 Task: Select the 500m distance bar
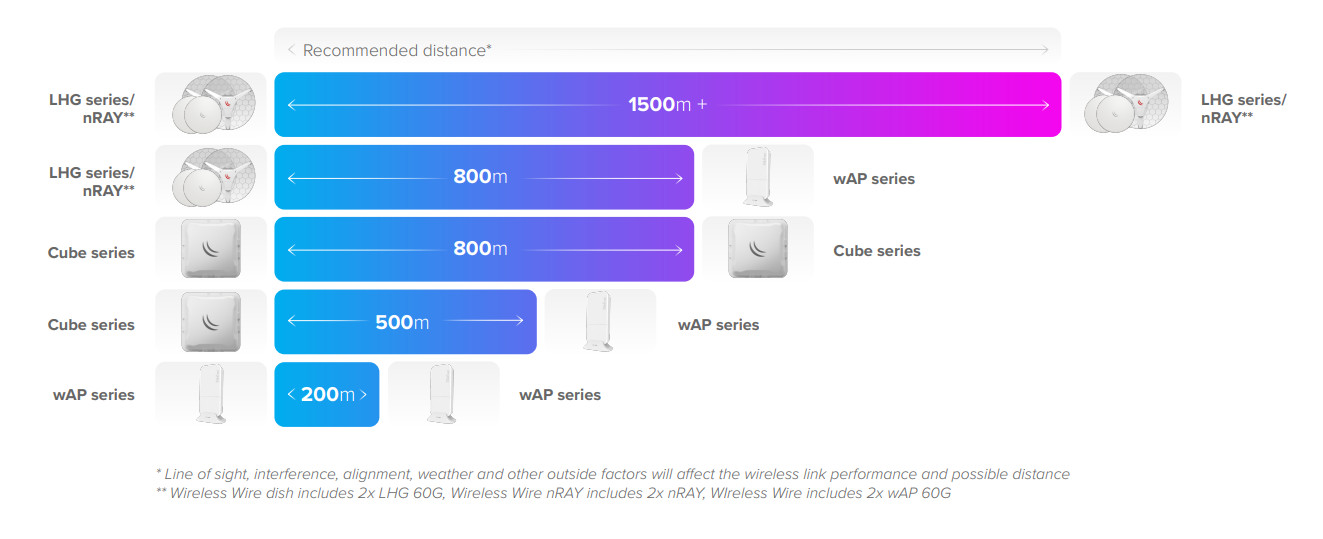tap(405, 321)
